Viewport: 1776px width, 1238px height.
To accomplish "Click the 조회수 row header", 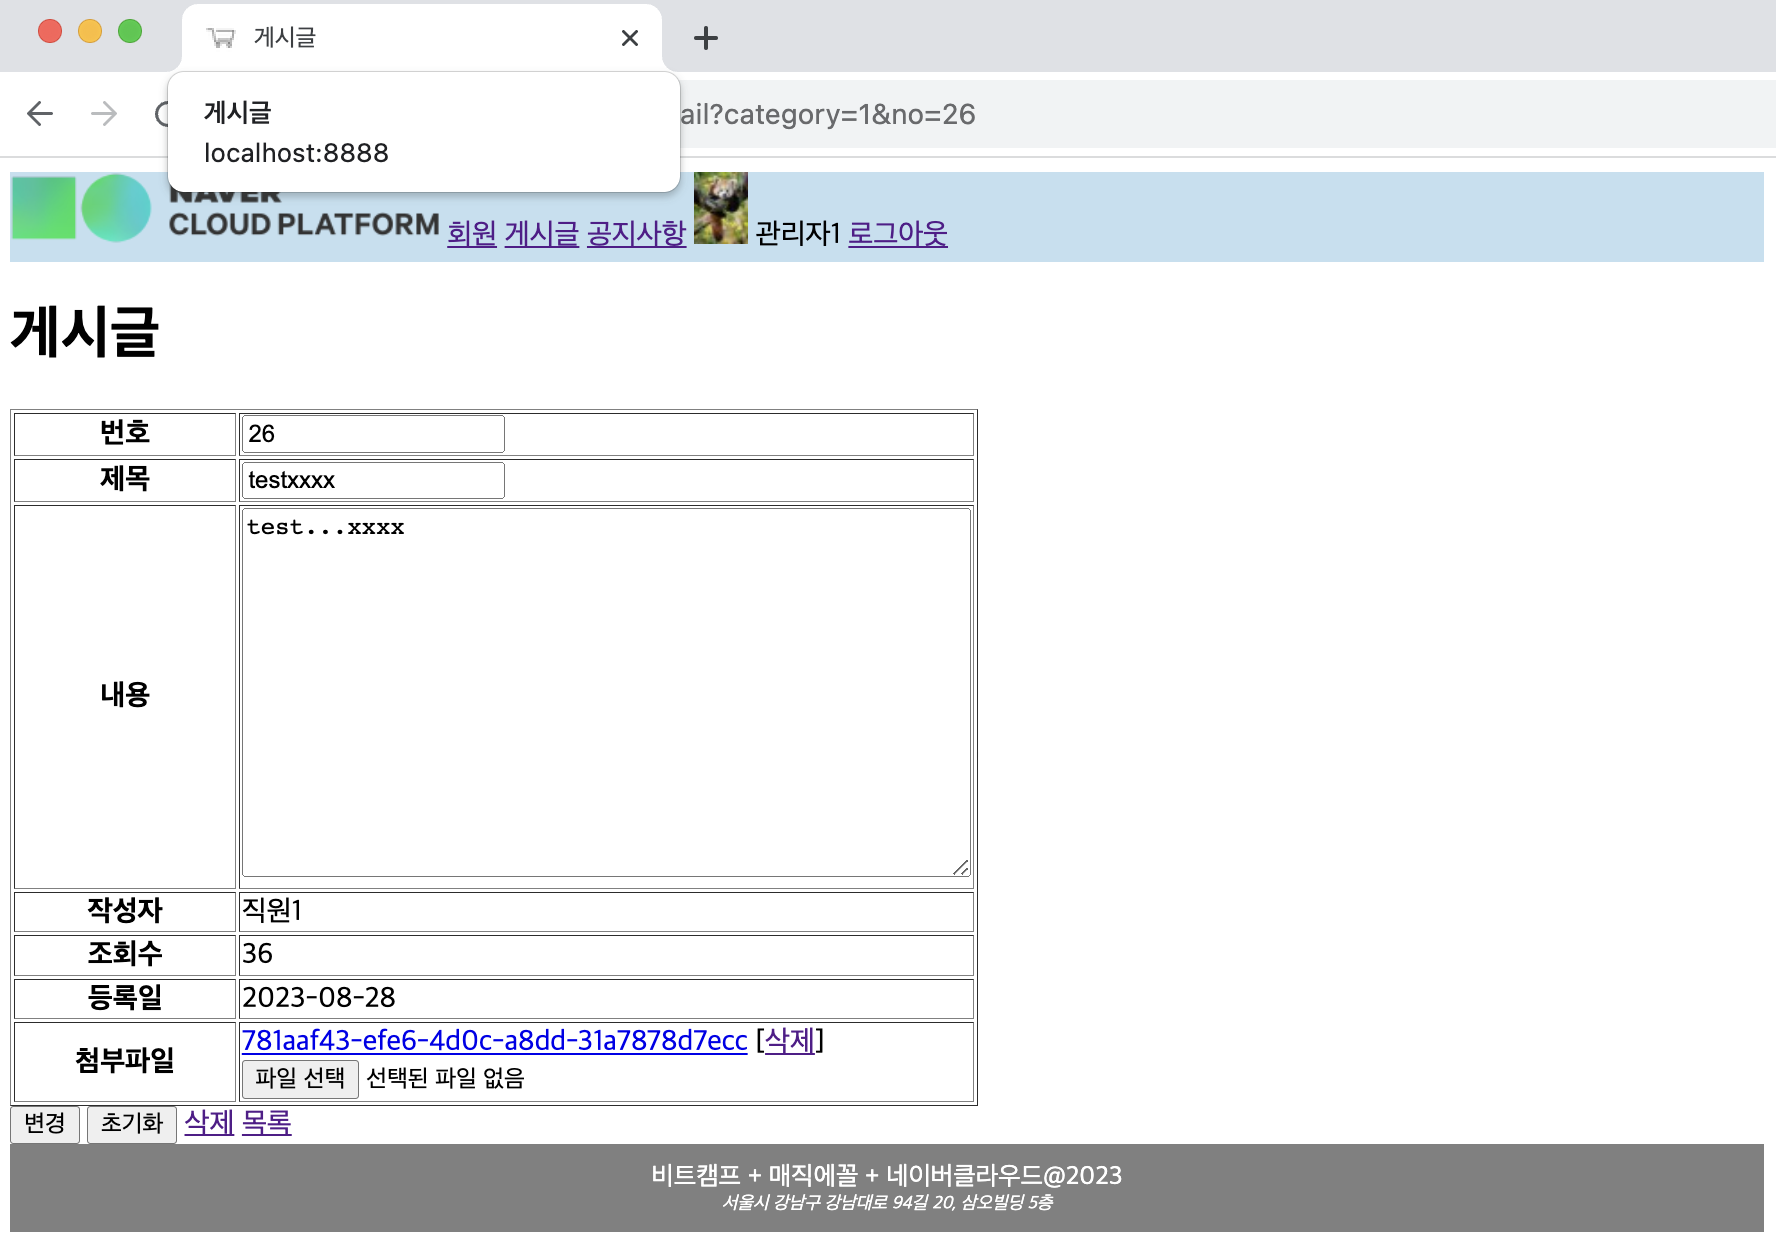I will pyautogui.click(x=125, y=956).
